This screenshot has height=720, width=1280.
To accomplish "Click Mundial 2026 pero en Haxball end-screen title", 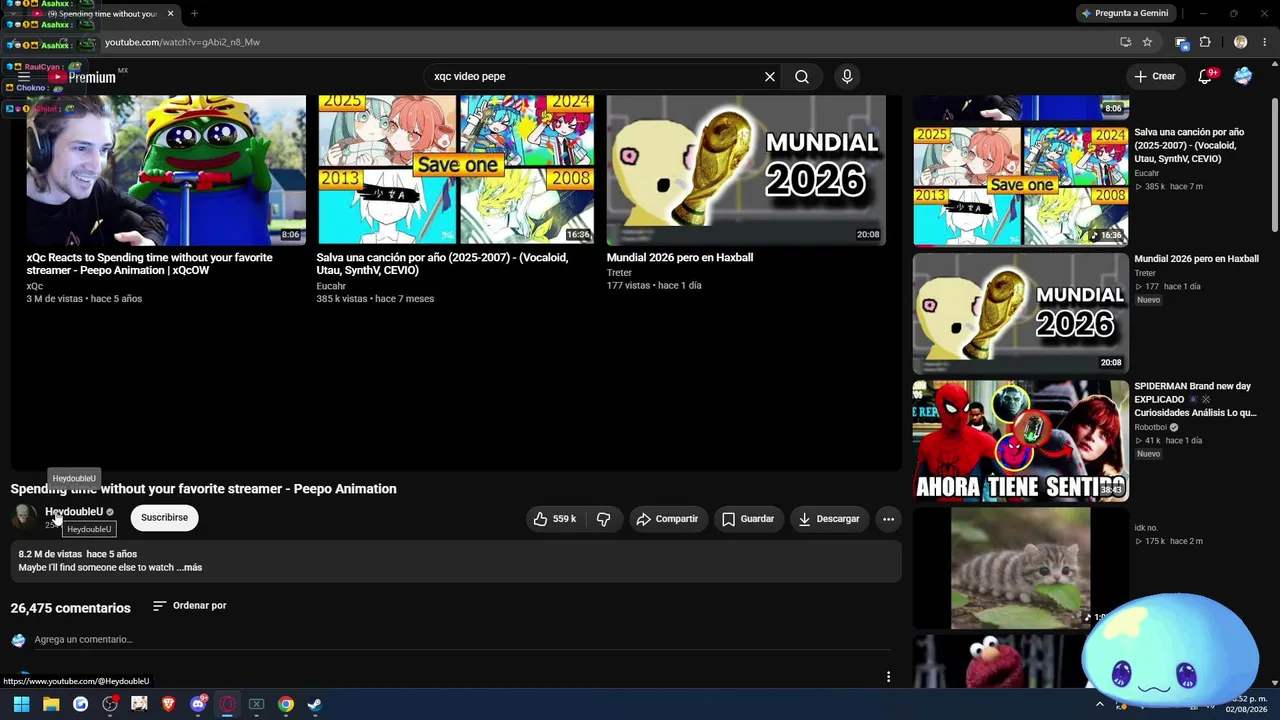I will [680, 258].
